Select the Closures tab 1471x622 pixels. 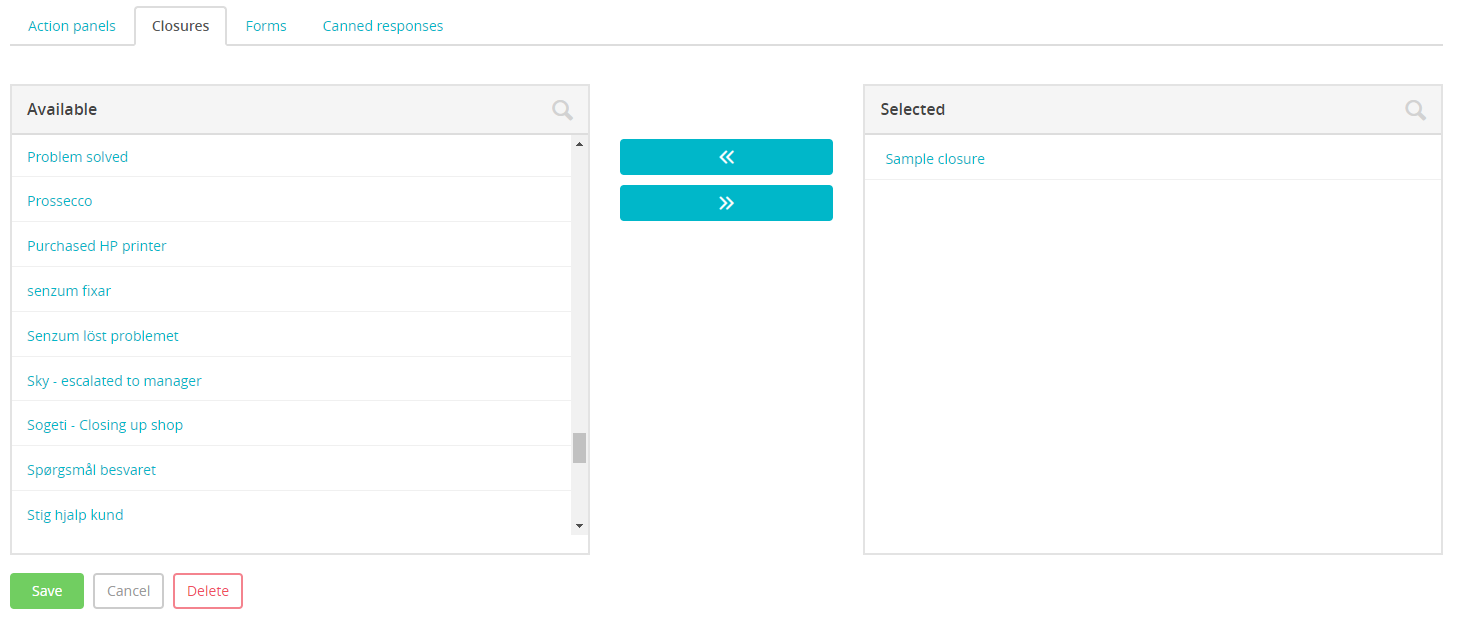[181, 26]
